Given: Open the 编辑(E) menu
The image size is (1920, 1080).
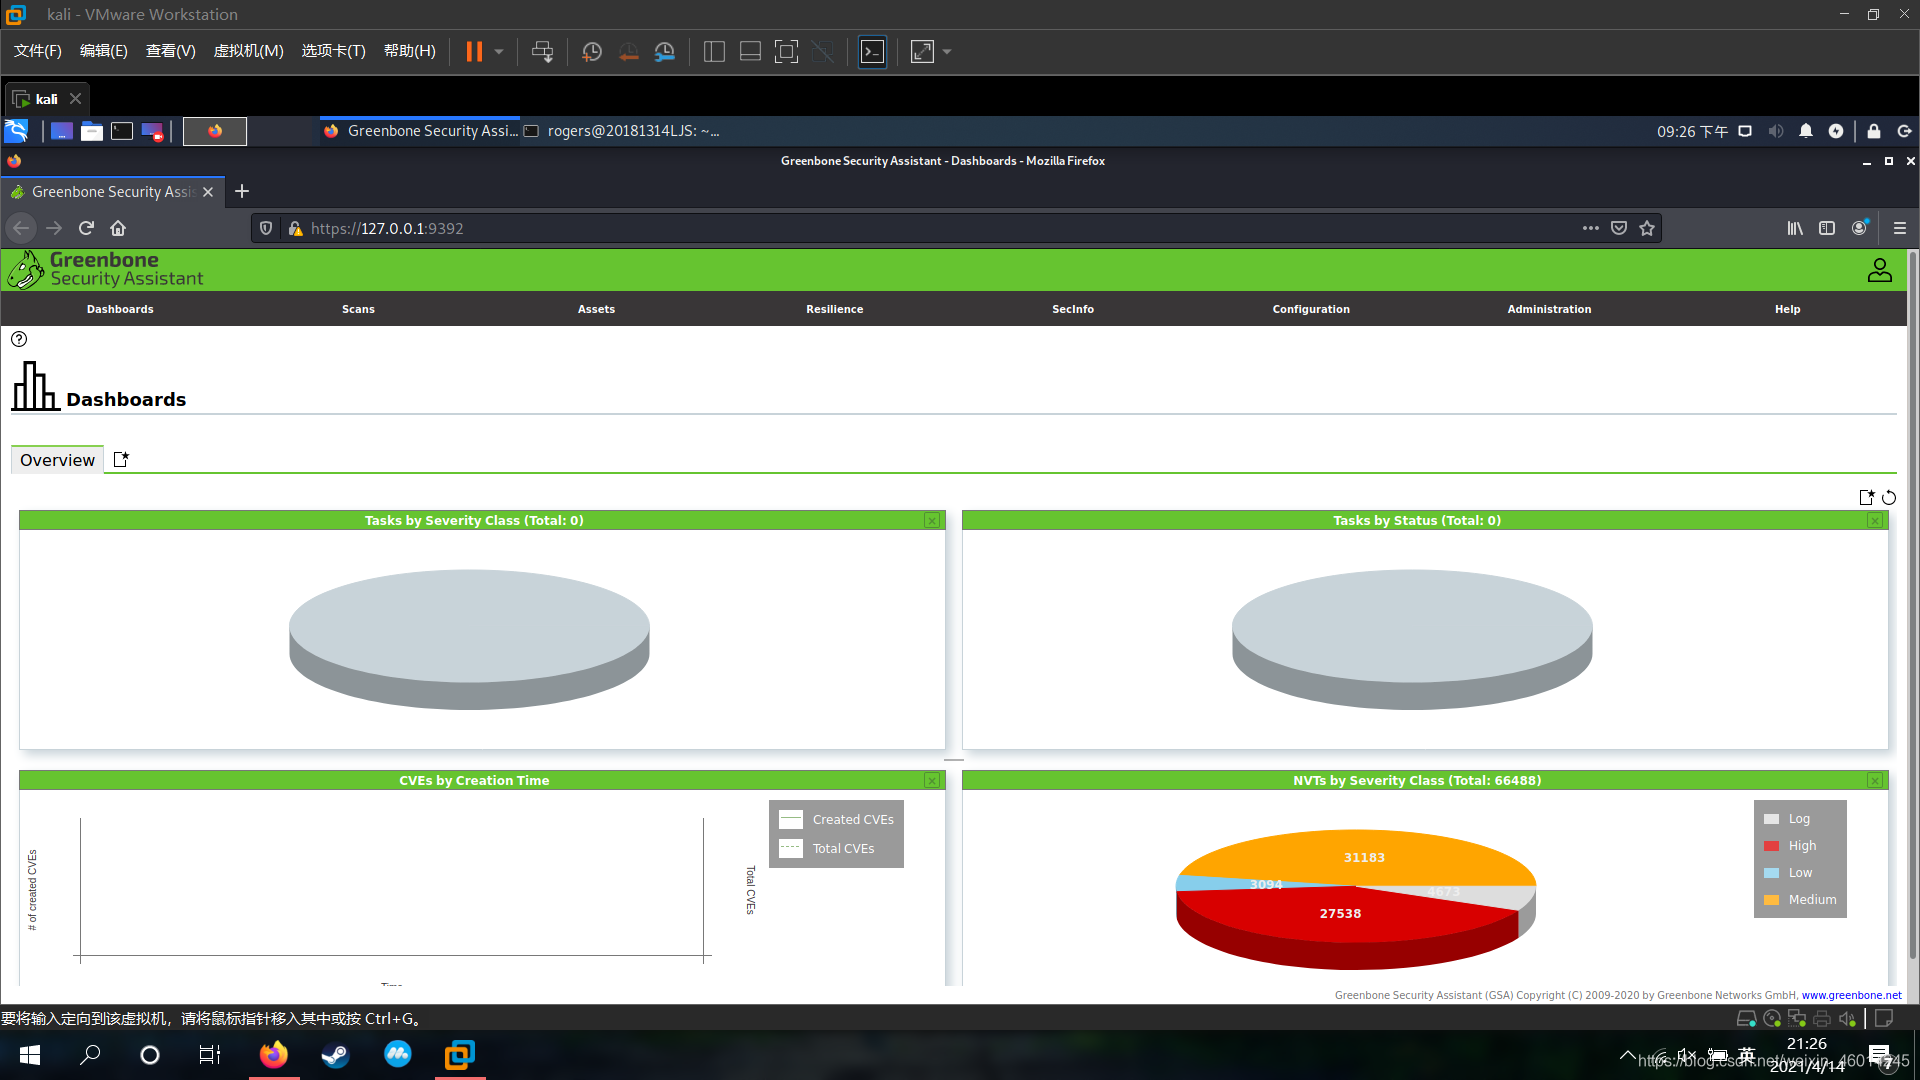Looking at the screenshot, I should [x=104, y=51].
